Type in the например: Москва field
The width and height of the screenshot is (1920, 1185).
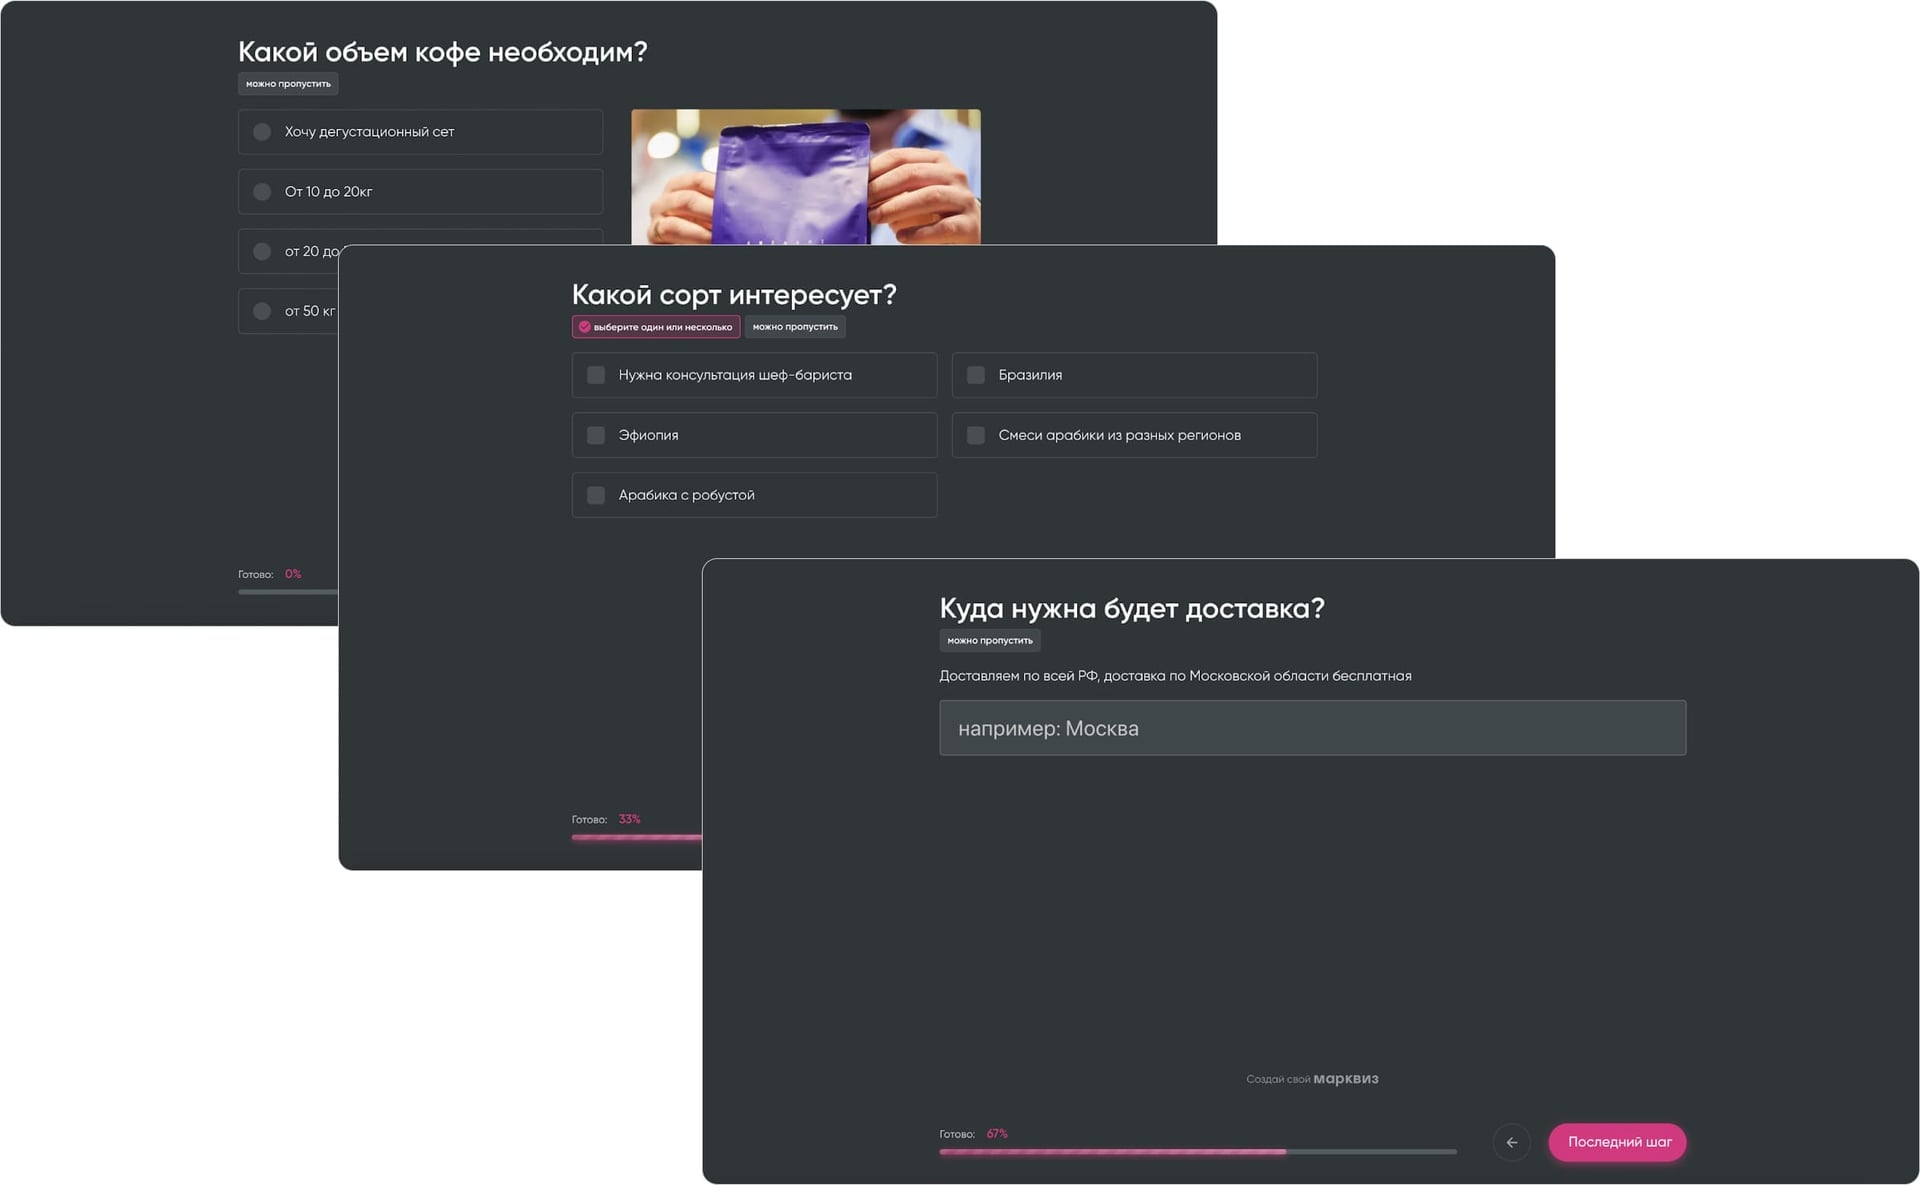tap(1312, 728)
